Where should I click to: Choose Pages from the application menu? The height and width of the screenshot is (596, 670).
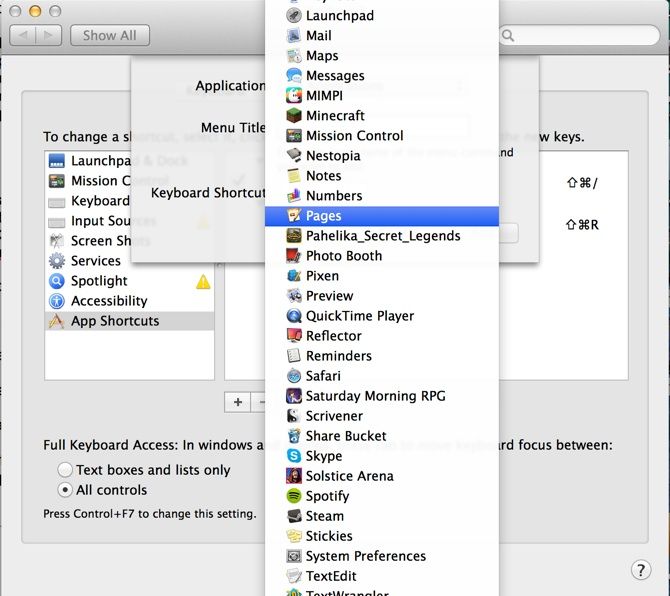[x=323, y=216]
